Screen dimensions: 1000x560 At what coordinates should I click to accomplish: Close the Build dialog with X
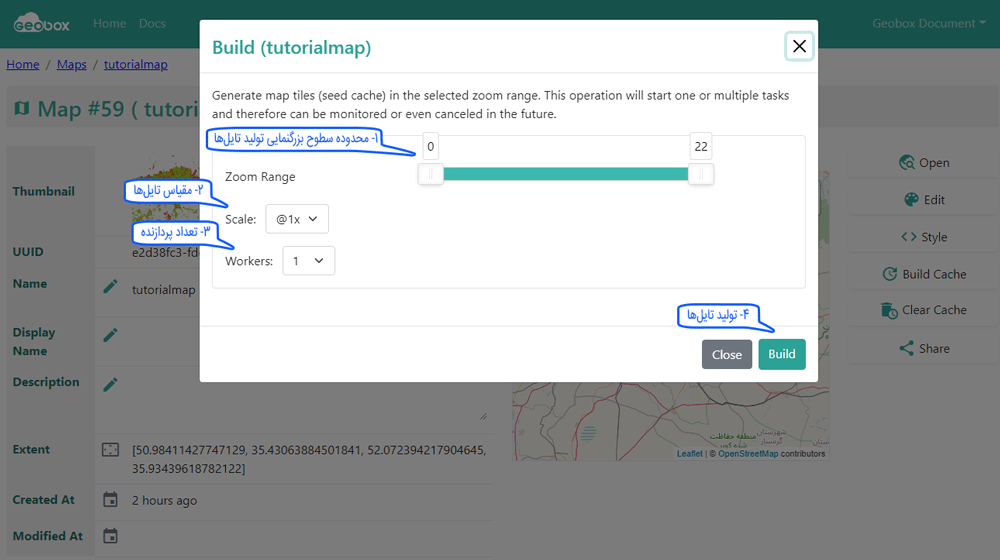798,46
